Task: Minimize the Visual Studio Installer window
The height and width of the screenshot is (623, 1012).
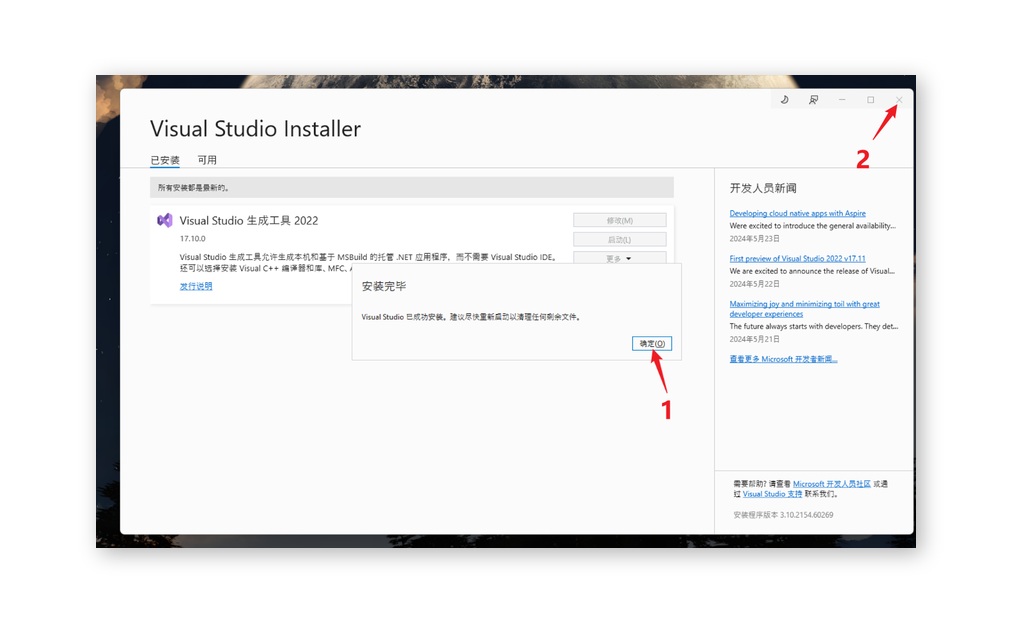Action: coord(842,100)
